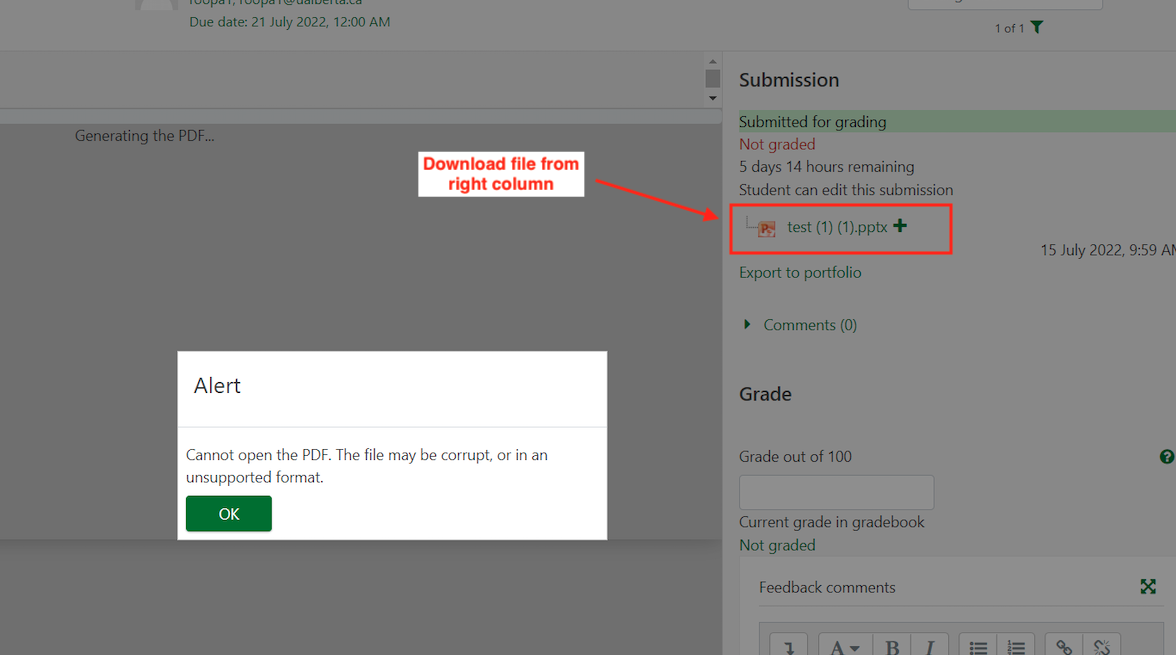Click the Grade out of 100 field
This screenshot has width=1176, height=655.
pyautogui.click(x=836, y=492)
